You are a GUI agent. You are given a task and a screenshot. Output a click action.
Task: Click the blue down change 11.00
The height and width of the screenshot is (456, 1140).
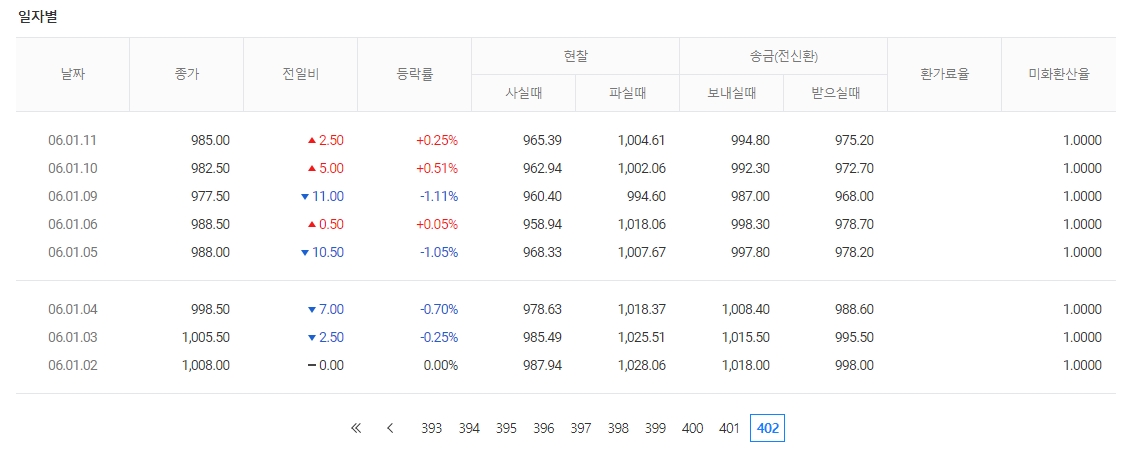pyautogui.click(x=322, y=196)
